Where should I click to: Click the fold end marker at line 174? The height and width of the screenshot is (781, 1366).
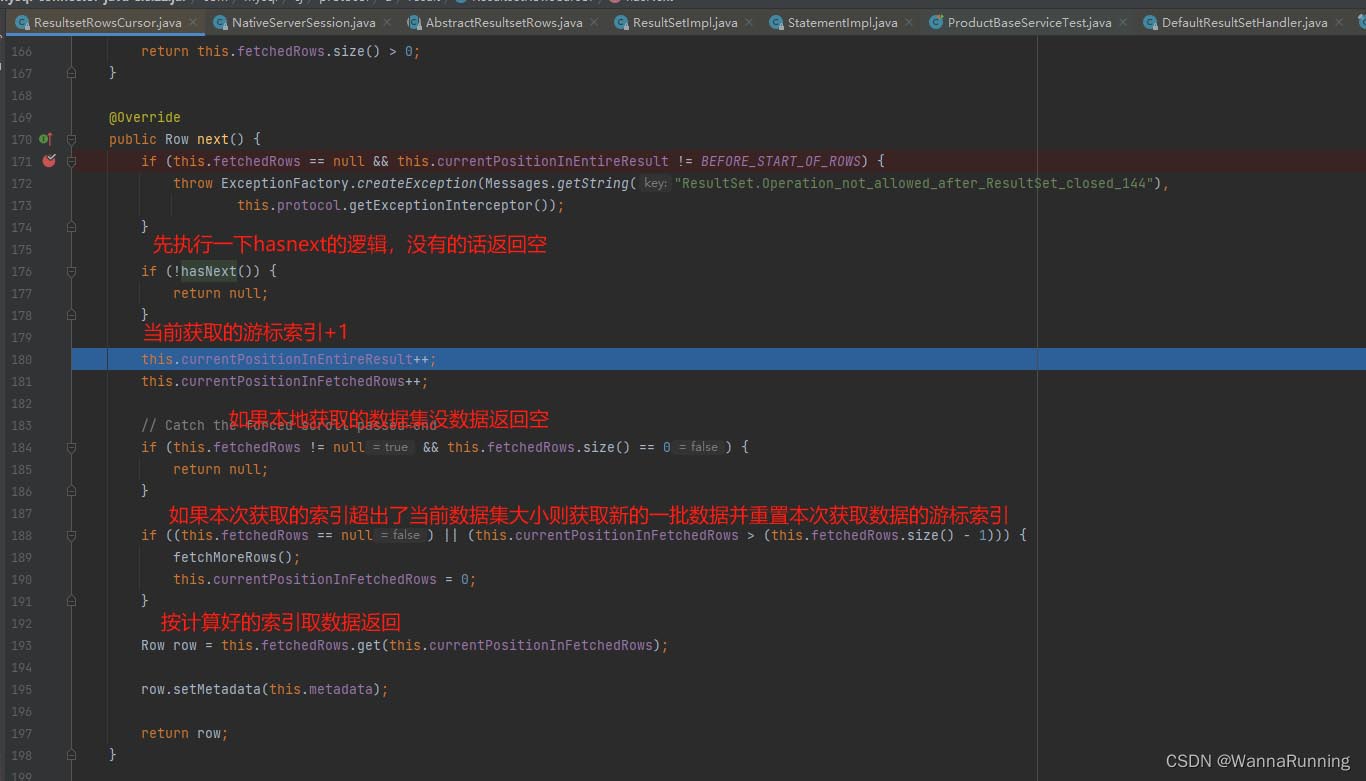tap(71, 227)
